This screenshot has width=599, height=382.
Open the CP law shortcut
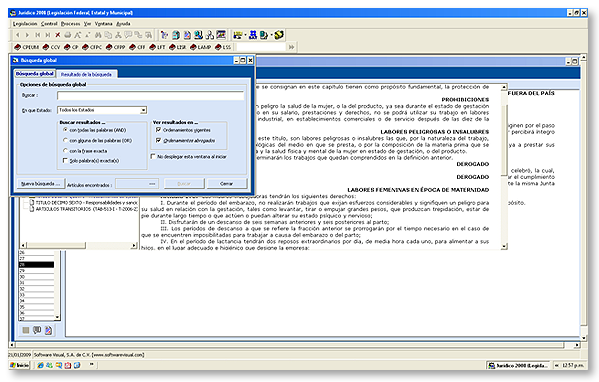tap(71, 47)
